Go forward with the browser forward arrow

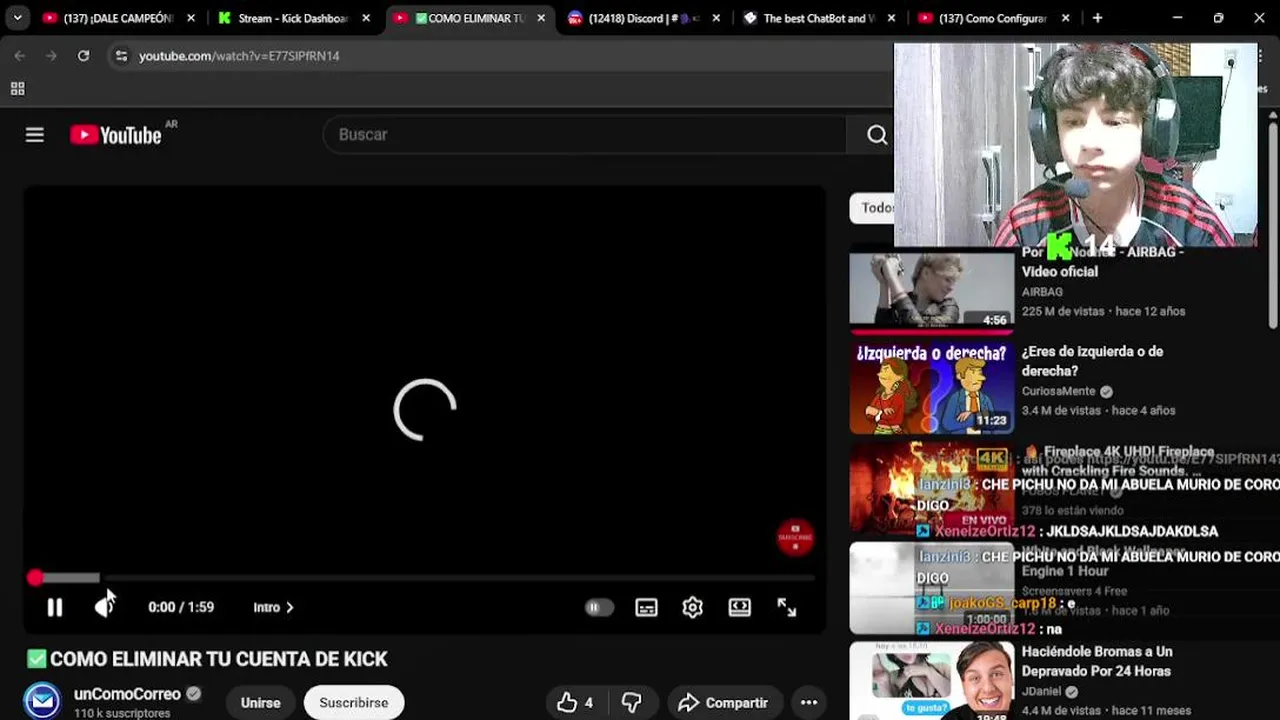point(51,56)
